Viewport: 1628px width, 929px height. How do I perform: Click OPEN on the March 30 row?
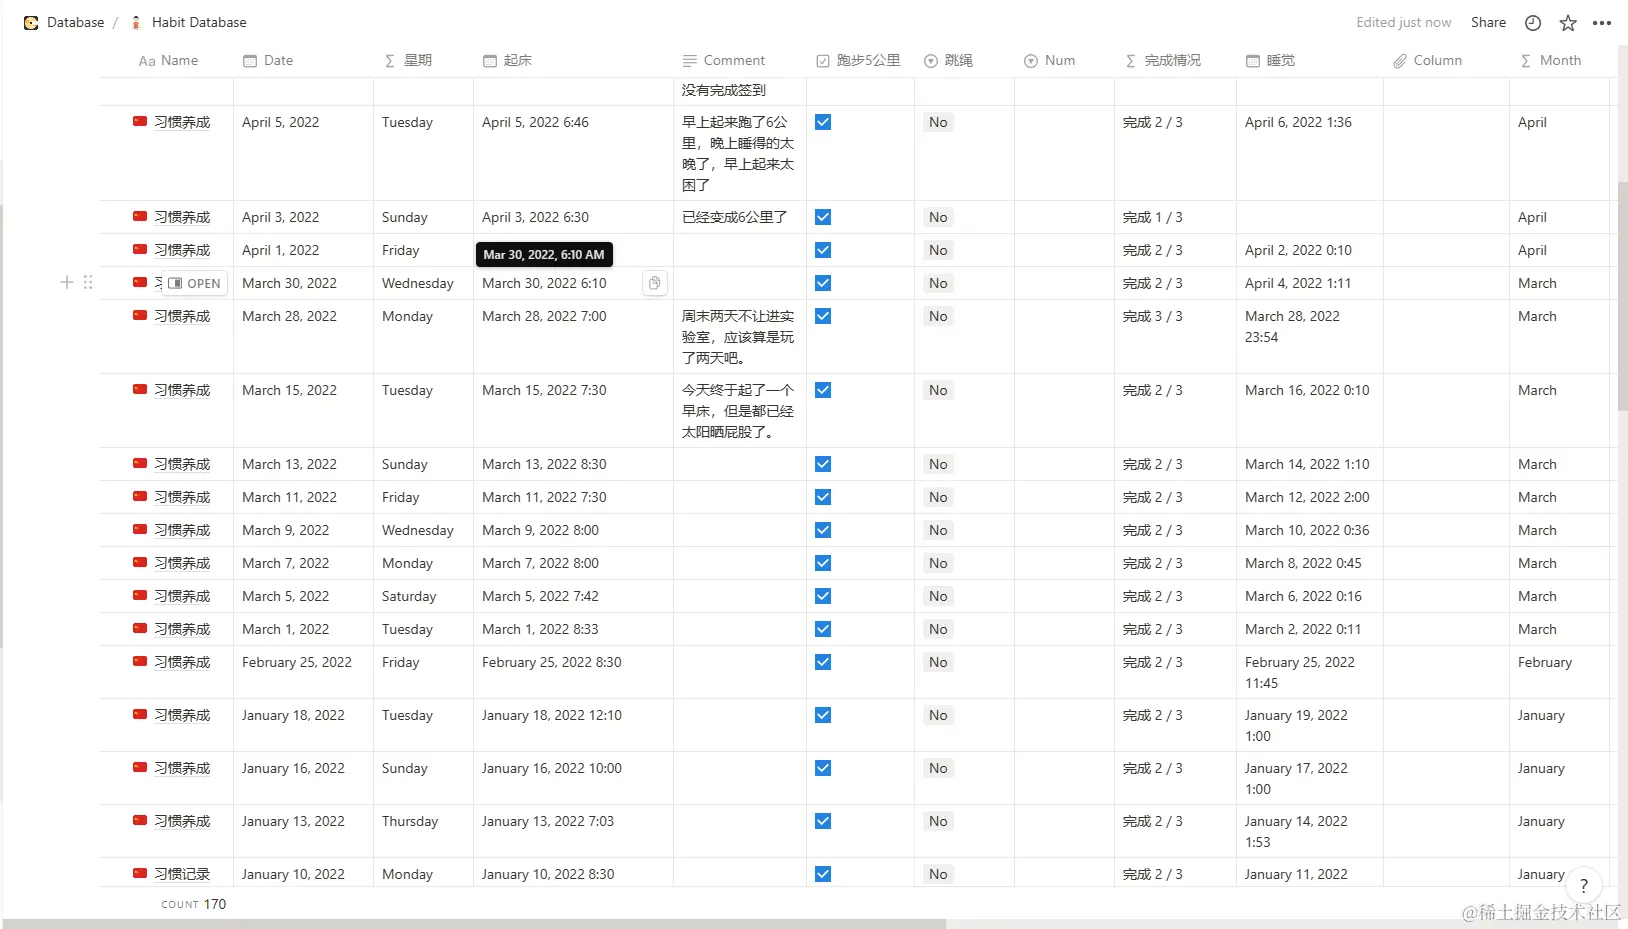point(194,284)
